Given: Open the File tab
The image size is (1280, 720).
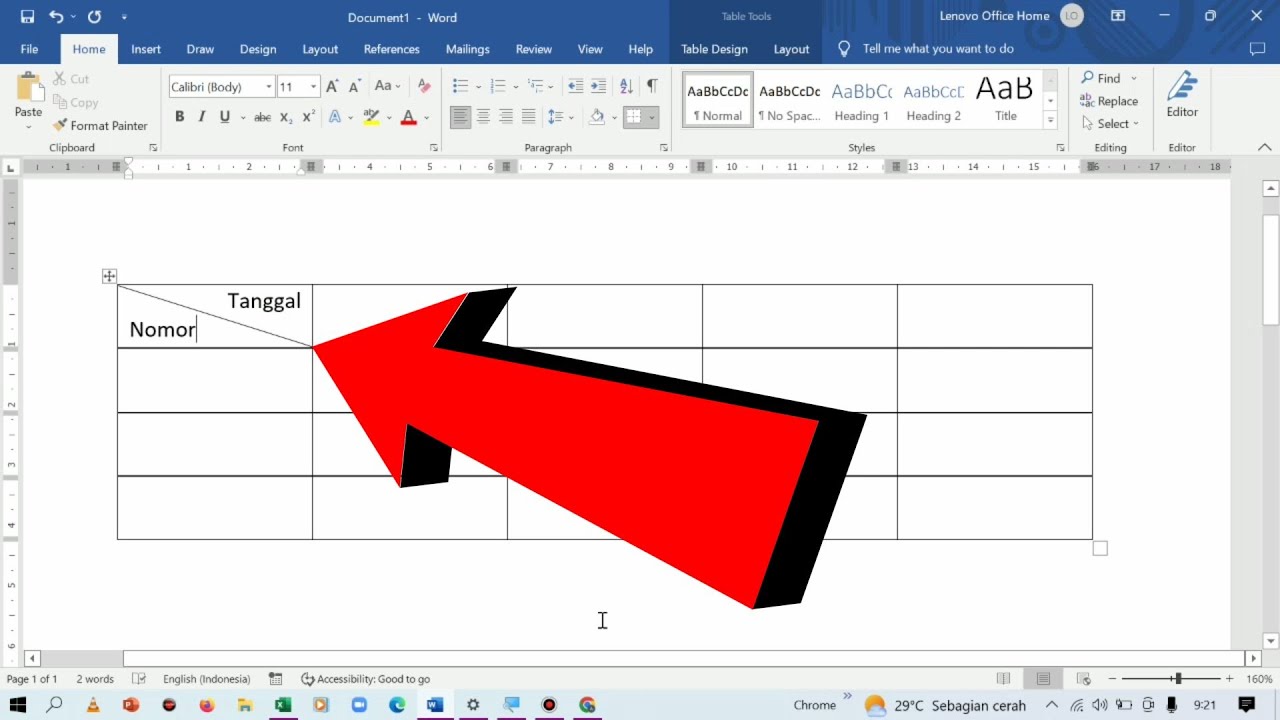Looking at the screenshot, I should pyautogui.click(x=29, y=49).
